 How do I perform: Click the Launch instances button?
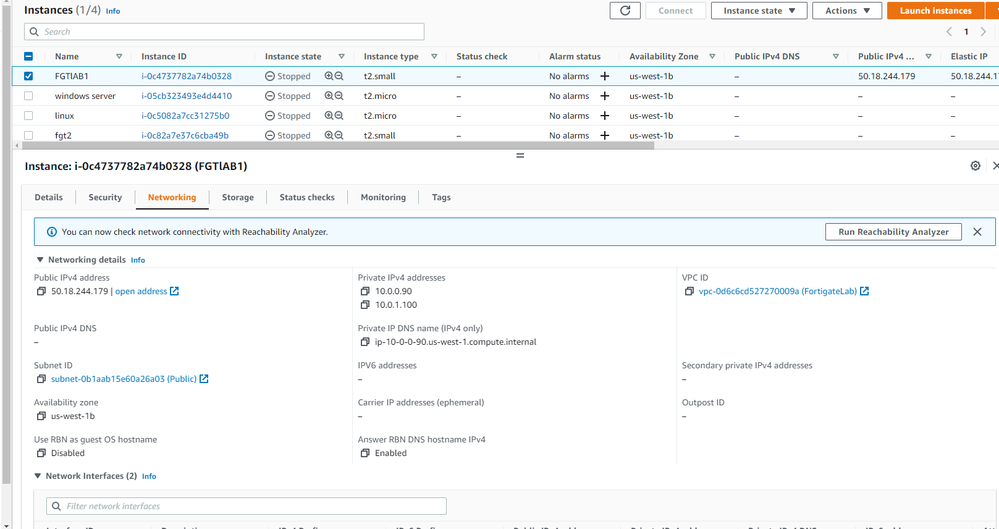pyautogui.click(x=935, y=11)
